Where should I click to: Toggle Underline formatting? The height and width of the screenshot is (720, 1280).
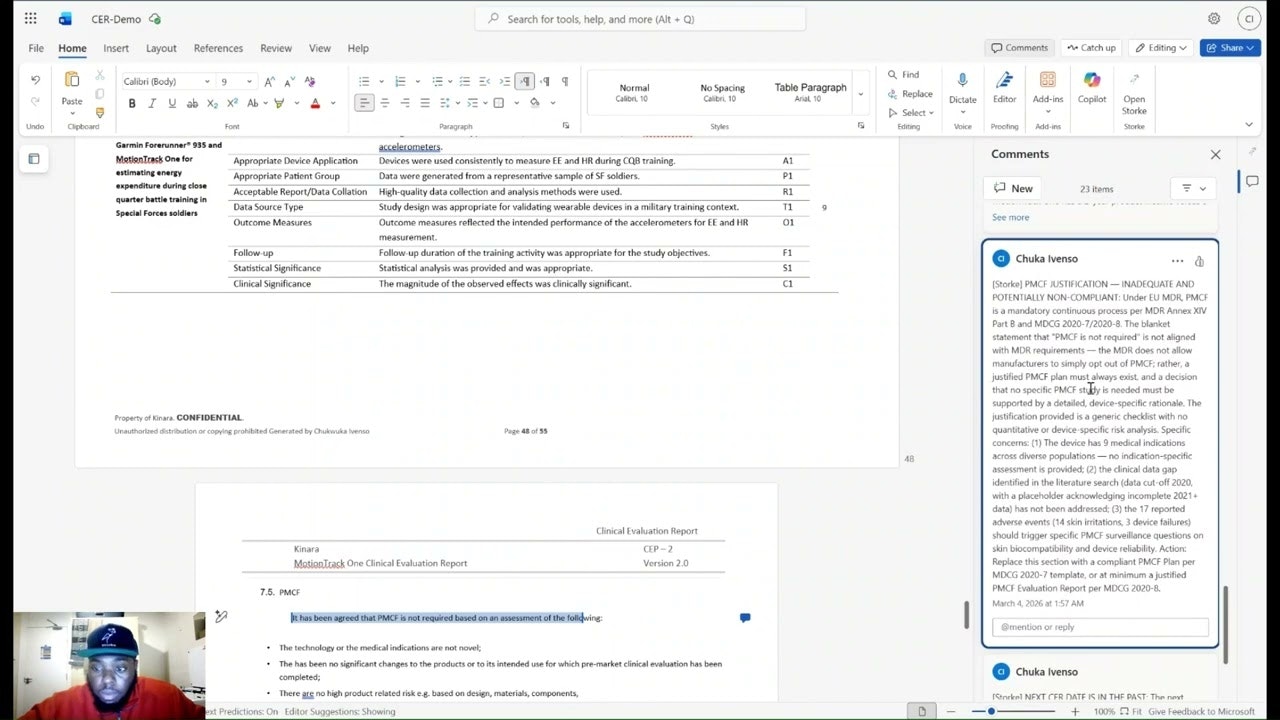point(172,103)
